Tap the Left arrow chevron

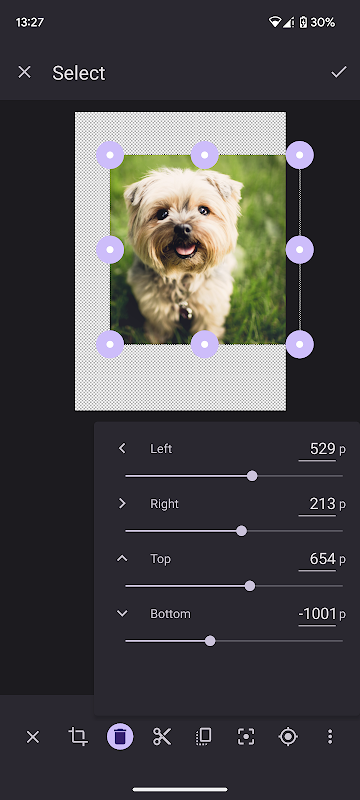[122, 448]
